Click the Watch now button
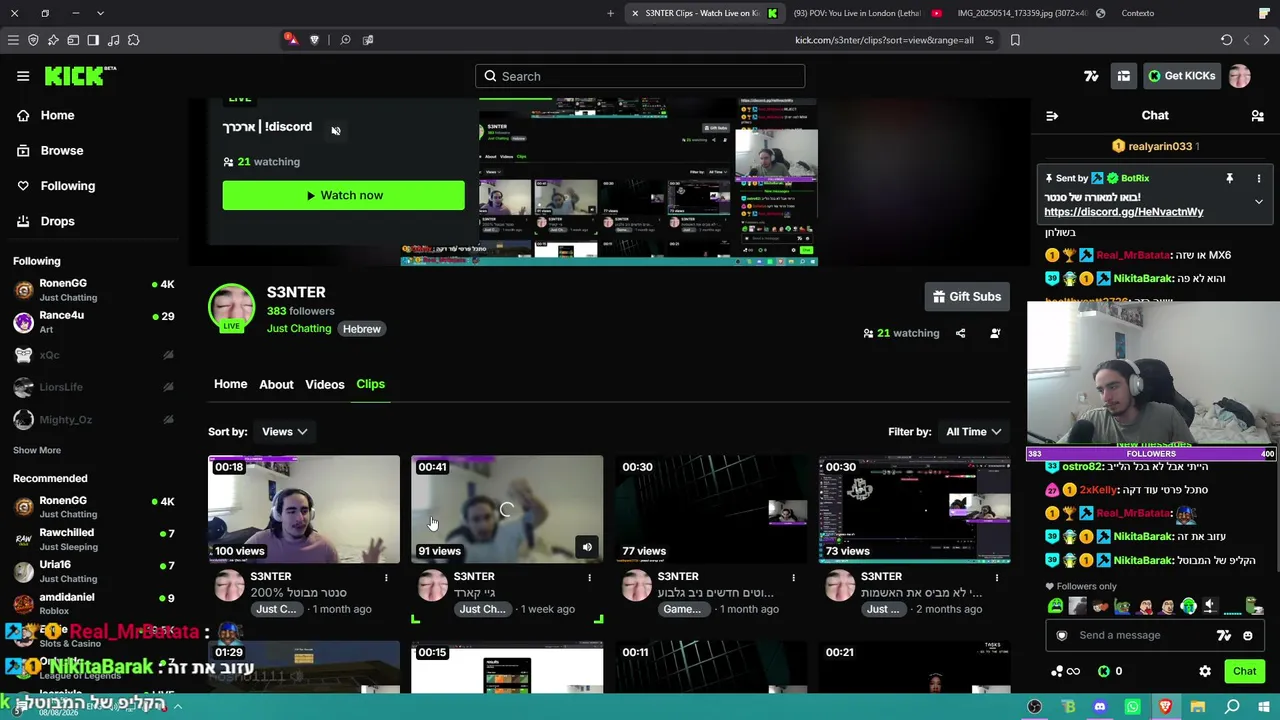Screen dimensions: 1280x720 [x=343, y=196]
